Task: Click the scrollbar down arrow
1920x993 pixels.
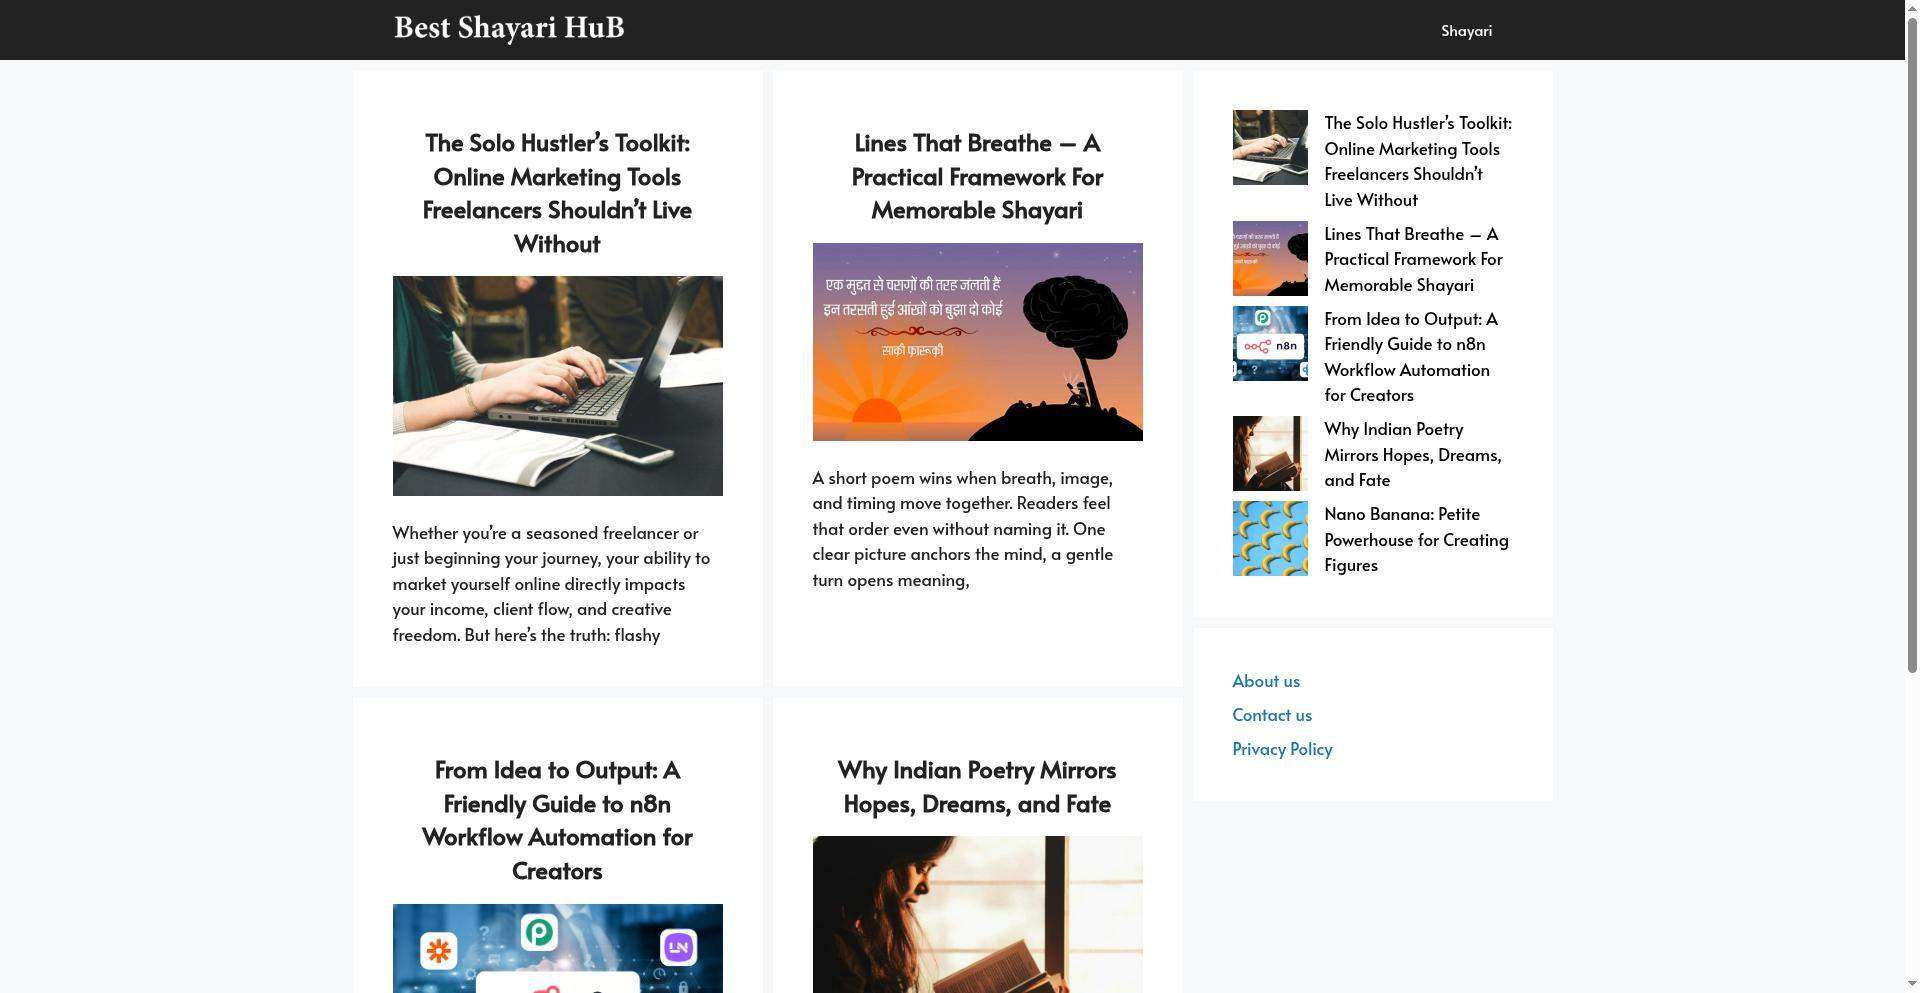Action: point(1912,985)
